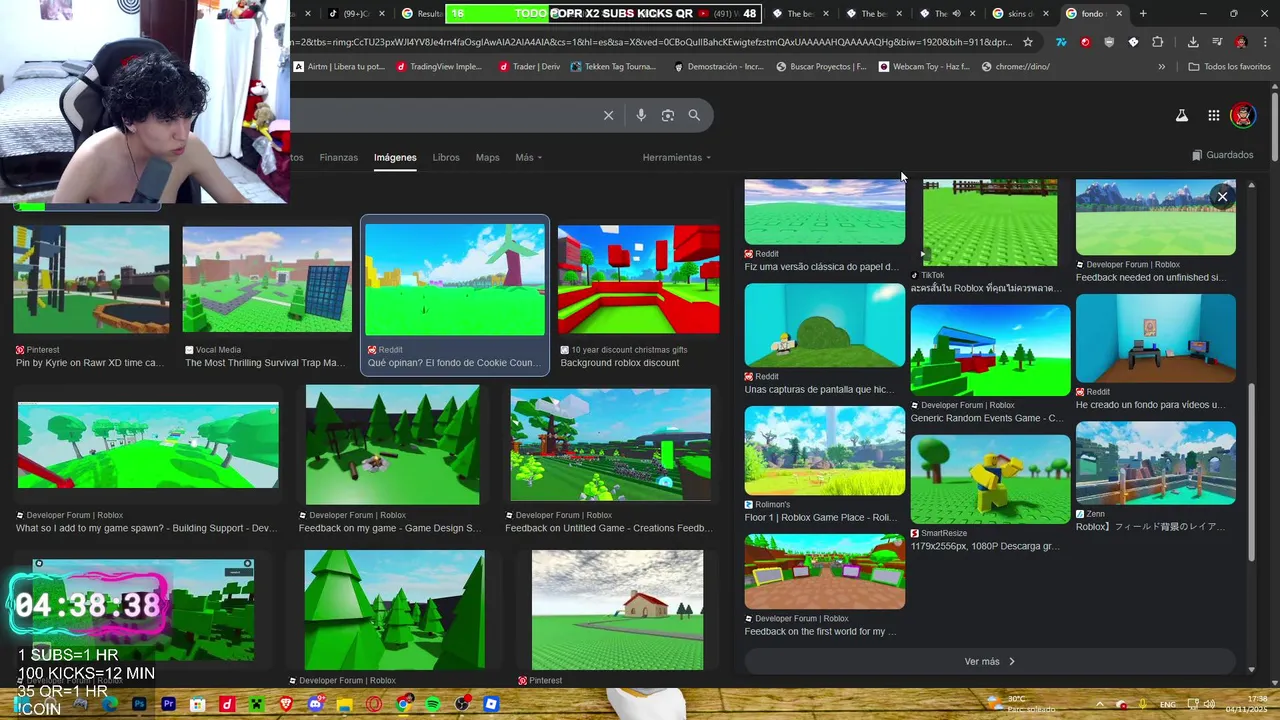Open the Zenn 'Roblox】' related image

(x=1156, y=463)
